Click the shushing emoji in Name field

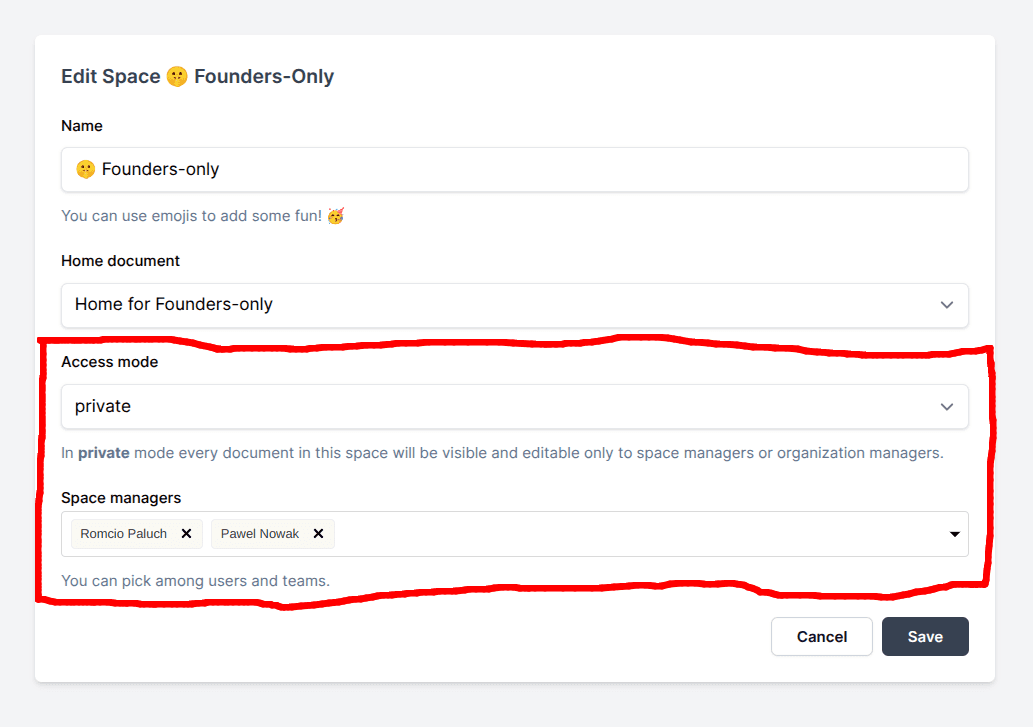(x=86, y=169)
